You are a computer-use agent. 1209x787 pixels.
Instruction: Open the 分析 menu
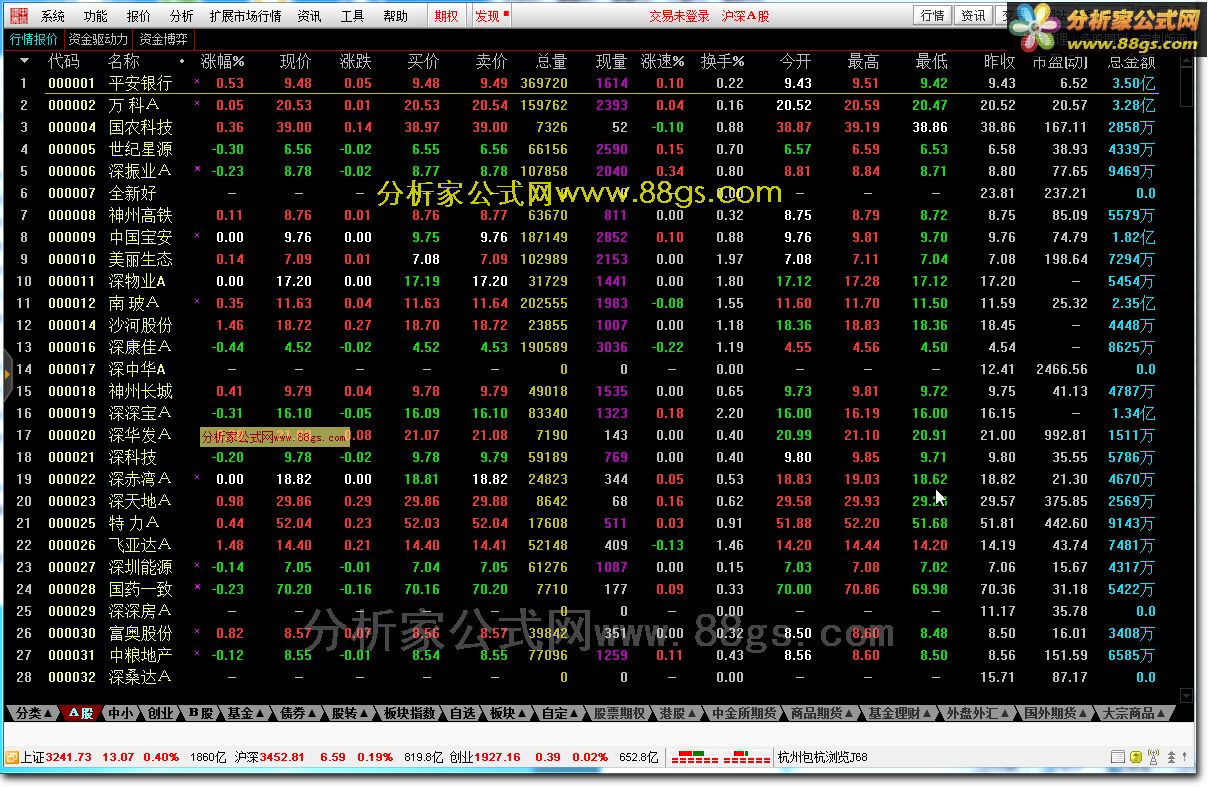click(182, 16)
